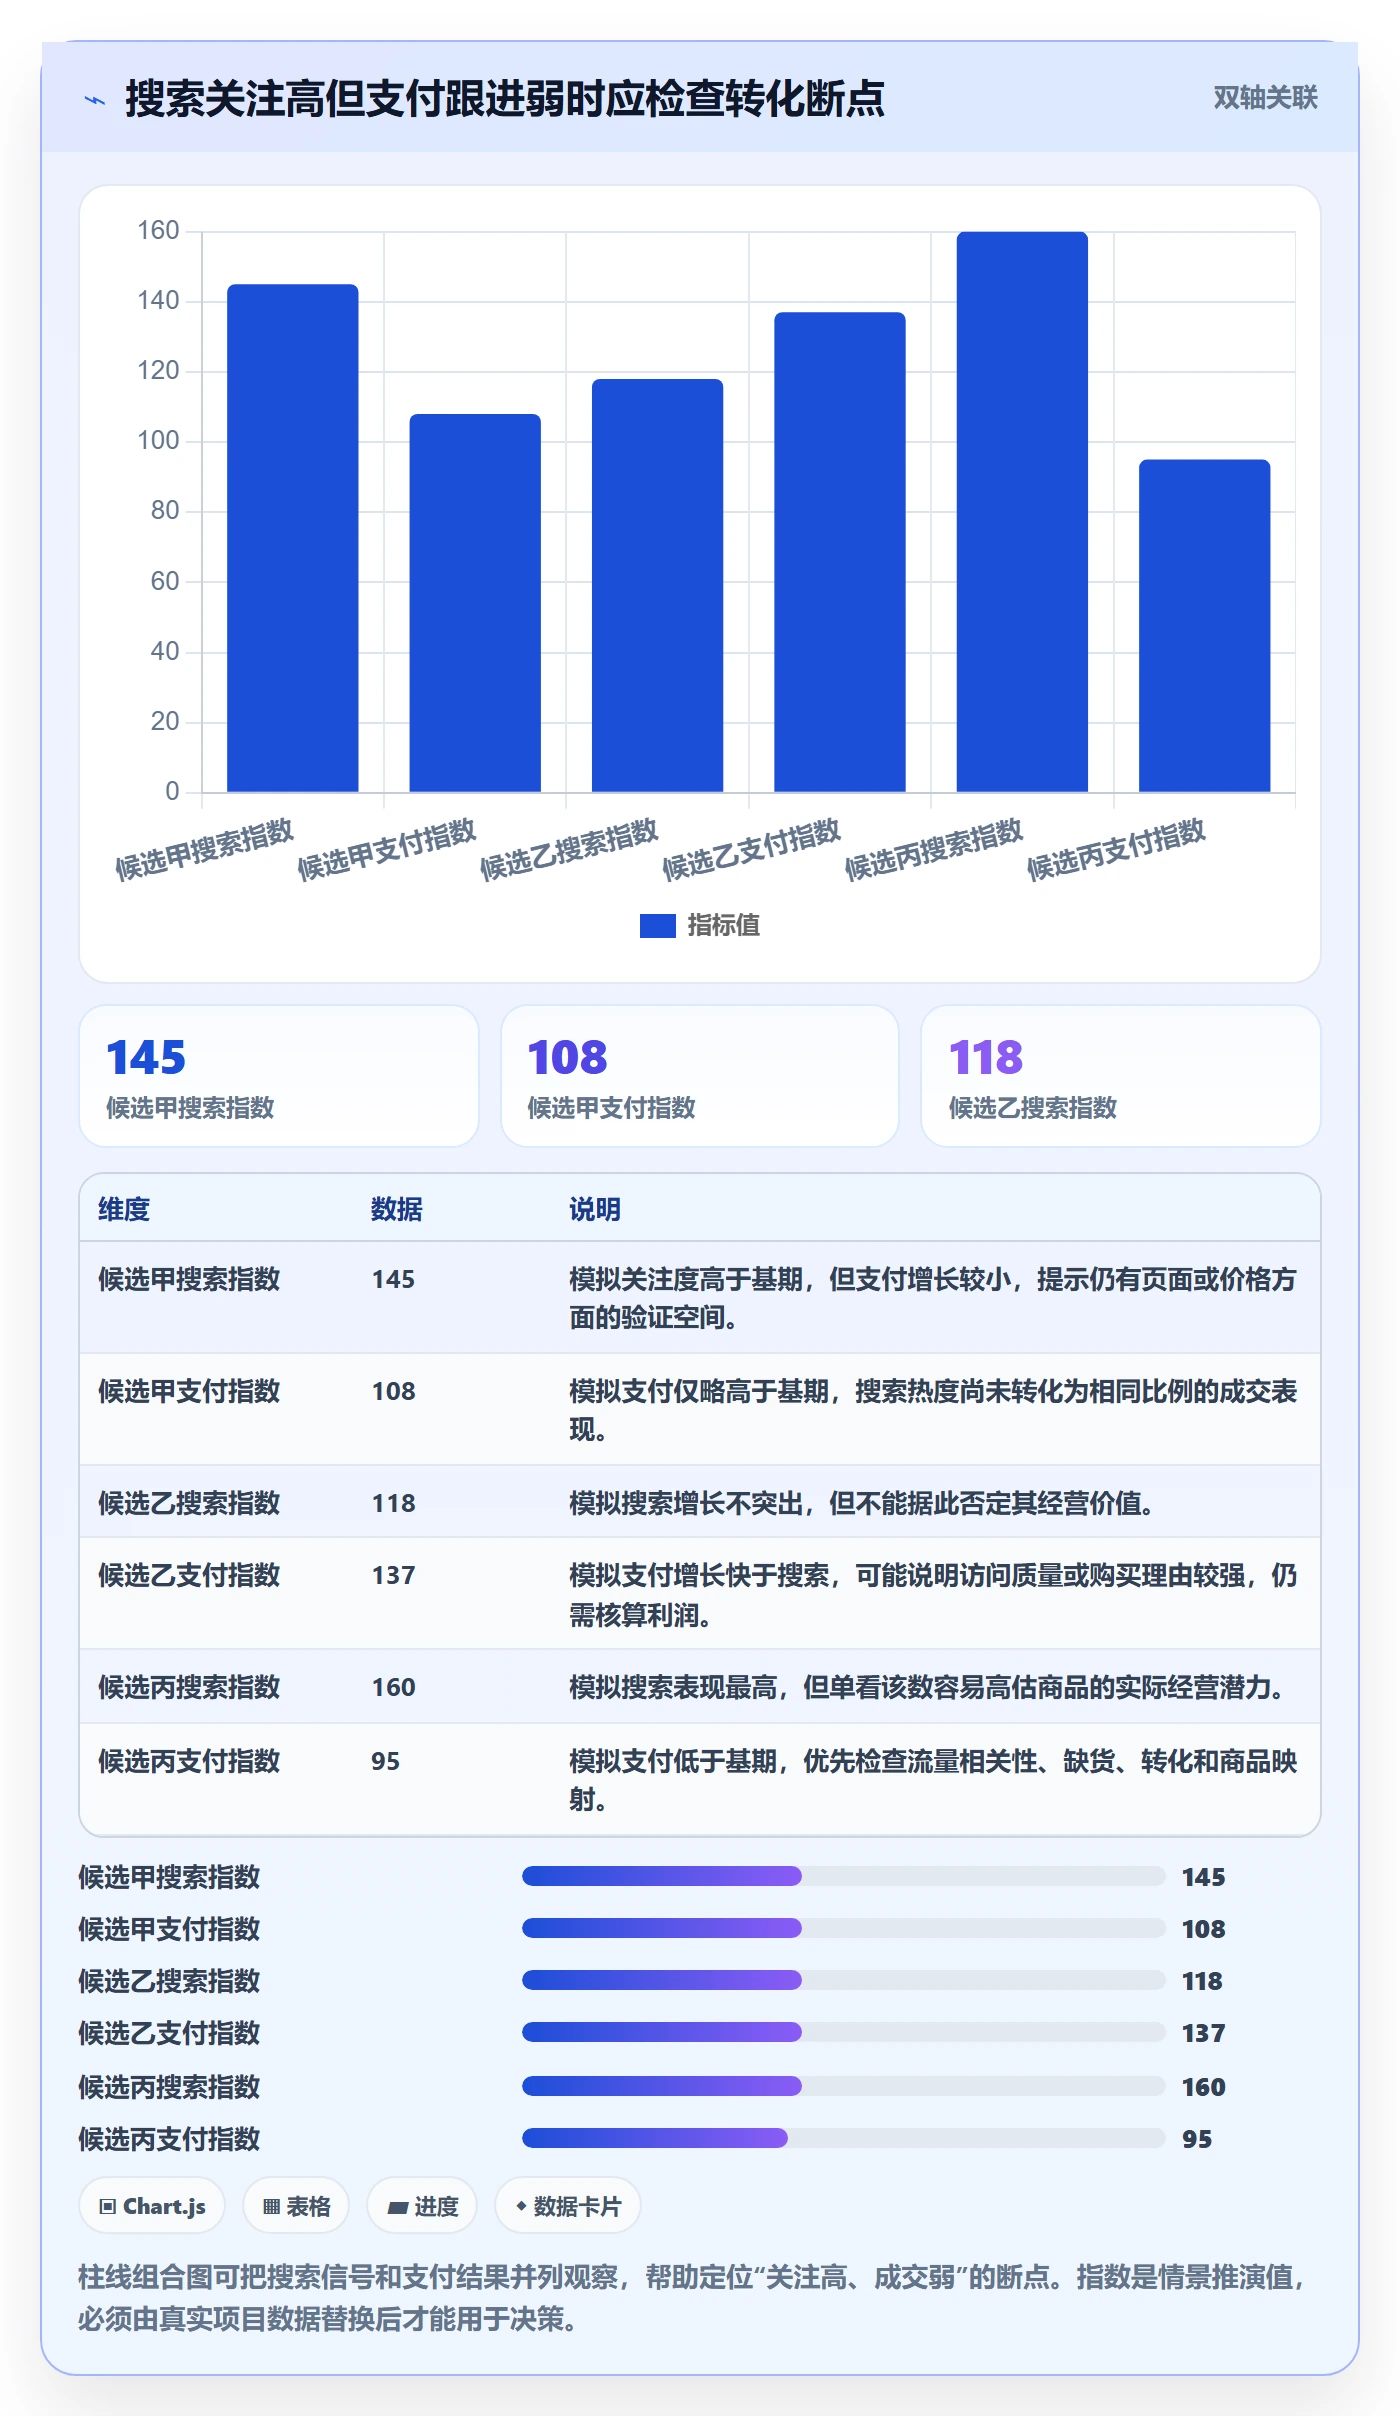The image size is (1400, 2416).
Task: Select the Chart.js tag chip
Action: (152, 2205)
